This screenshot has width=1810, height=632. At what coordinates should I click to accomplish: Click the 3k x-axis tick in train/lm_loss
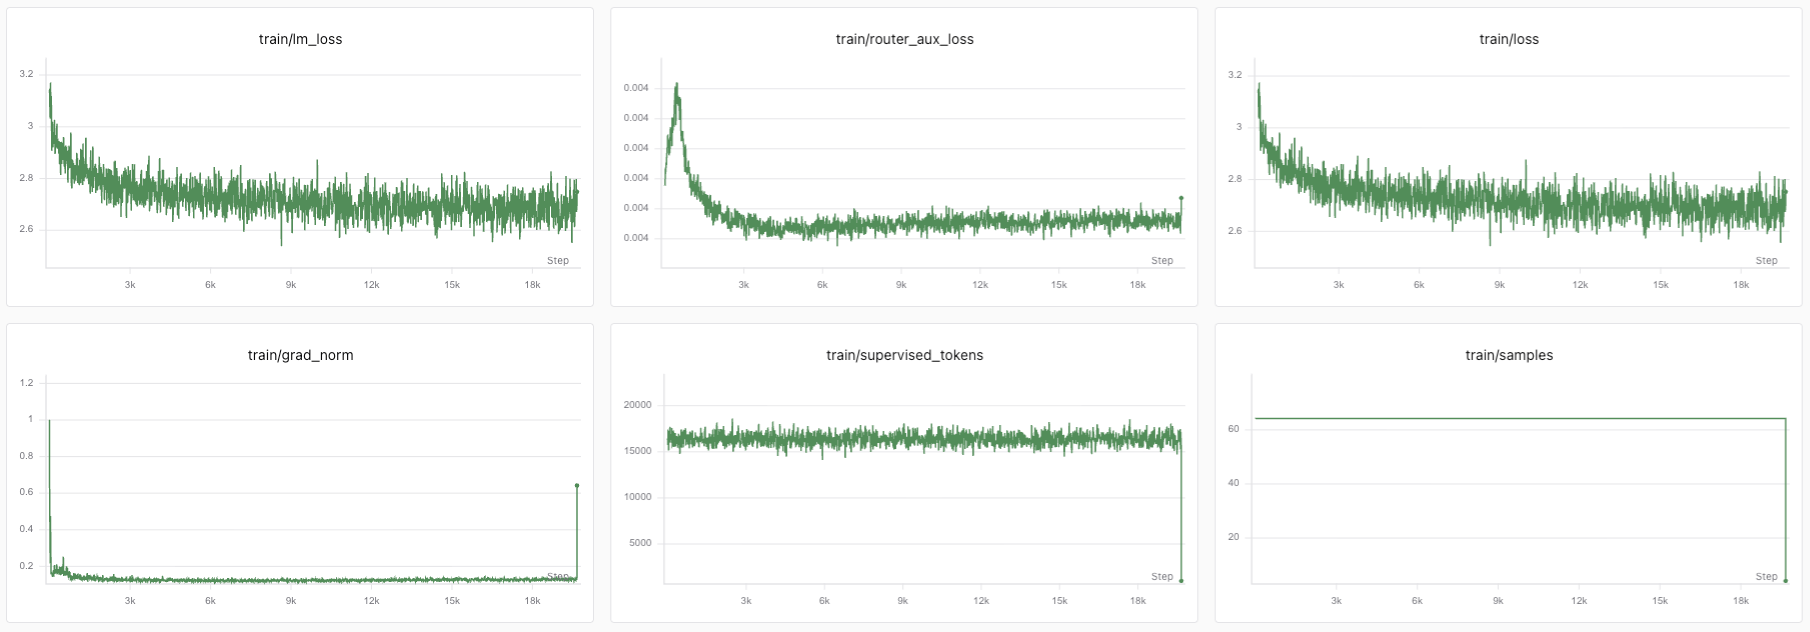pyautogui.click(x=130, y=285)
